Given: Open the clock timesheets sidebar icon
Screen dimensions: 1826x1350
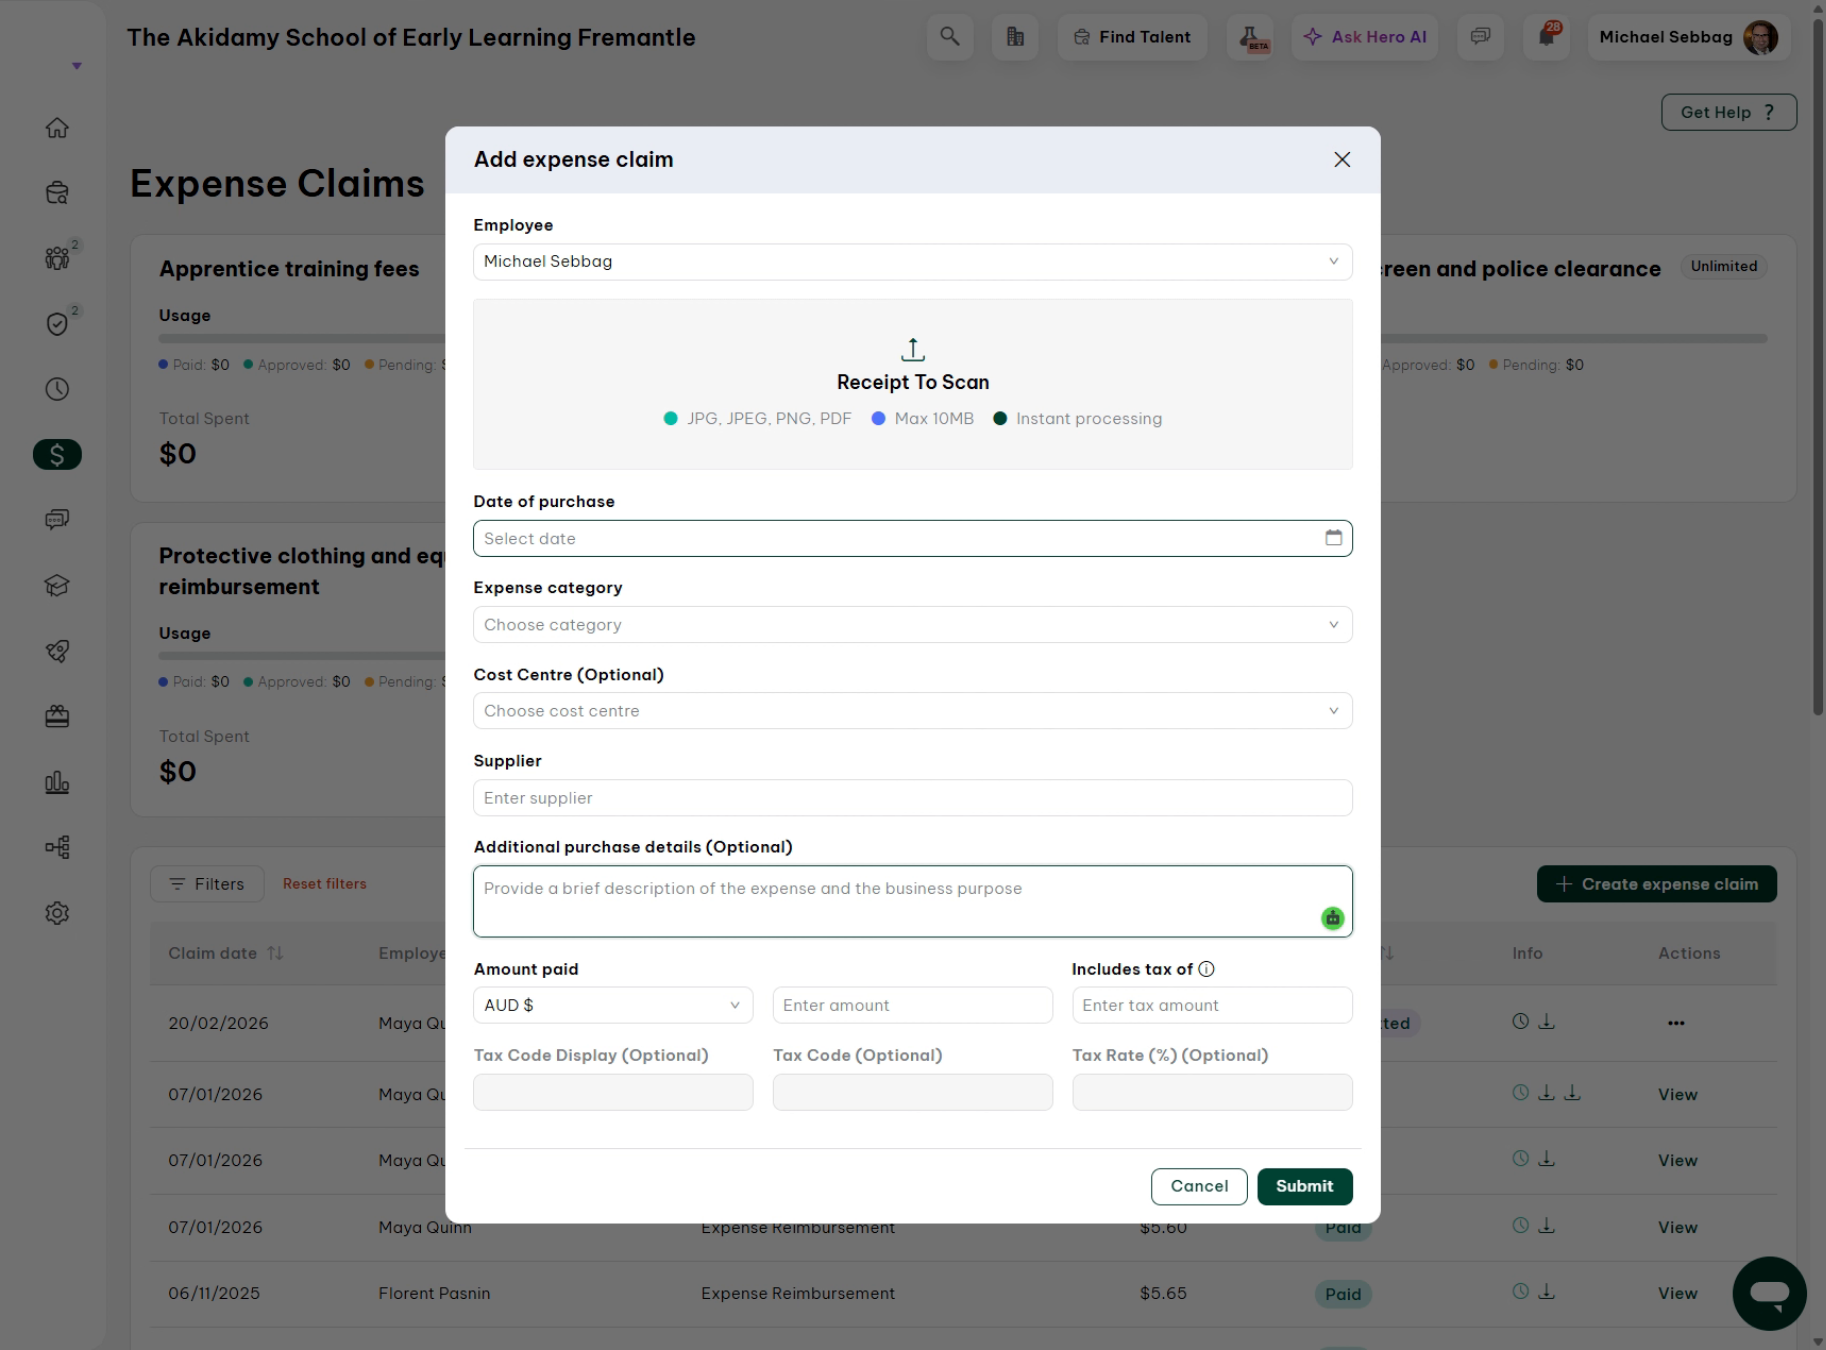Looking at the screenshot, I should (57, 389).
